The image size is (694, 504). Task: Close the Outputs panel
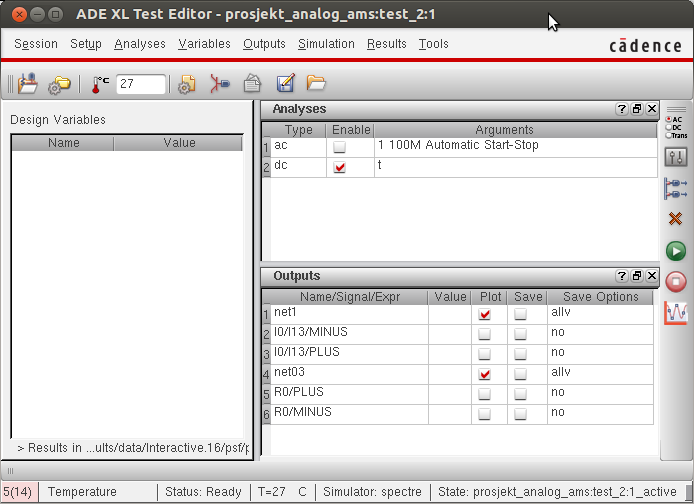coord(652,276)
